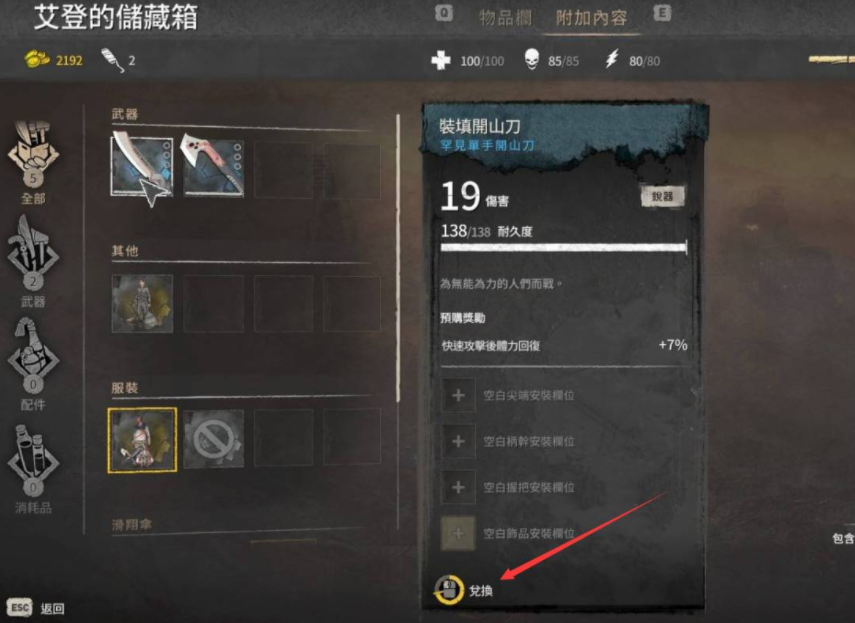Click the character figure under 其他
855x623 pixels.
[142, 304]
